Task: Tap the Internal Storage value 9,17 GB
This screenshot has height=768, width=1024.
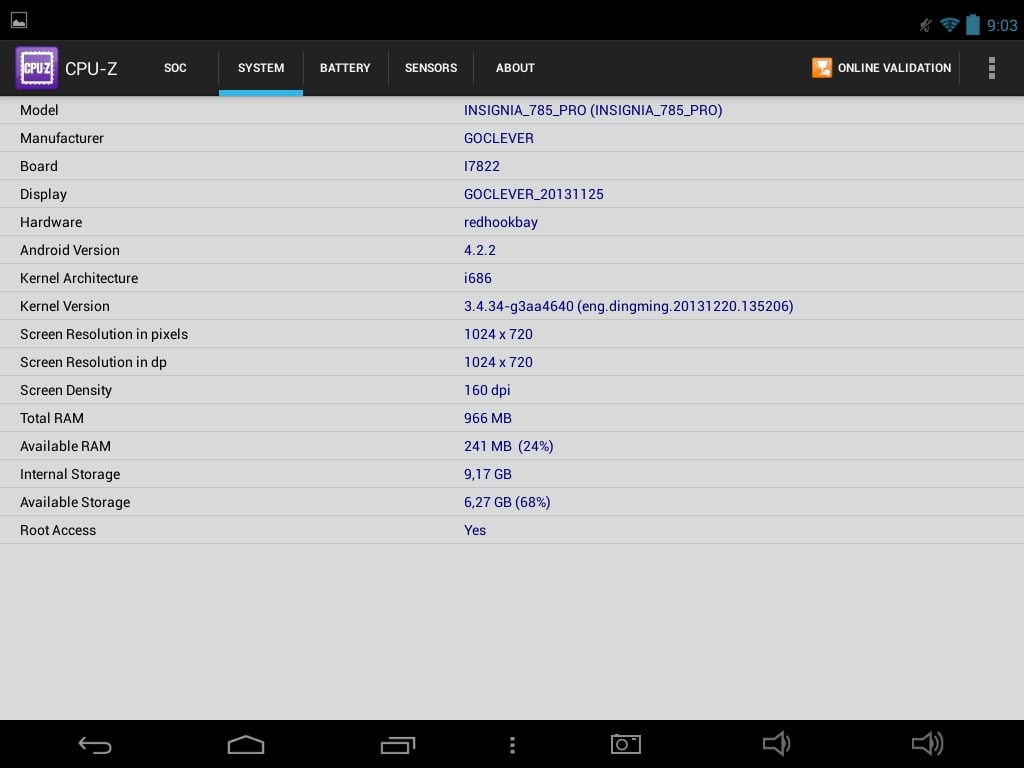Action: coord(488,475)
